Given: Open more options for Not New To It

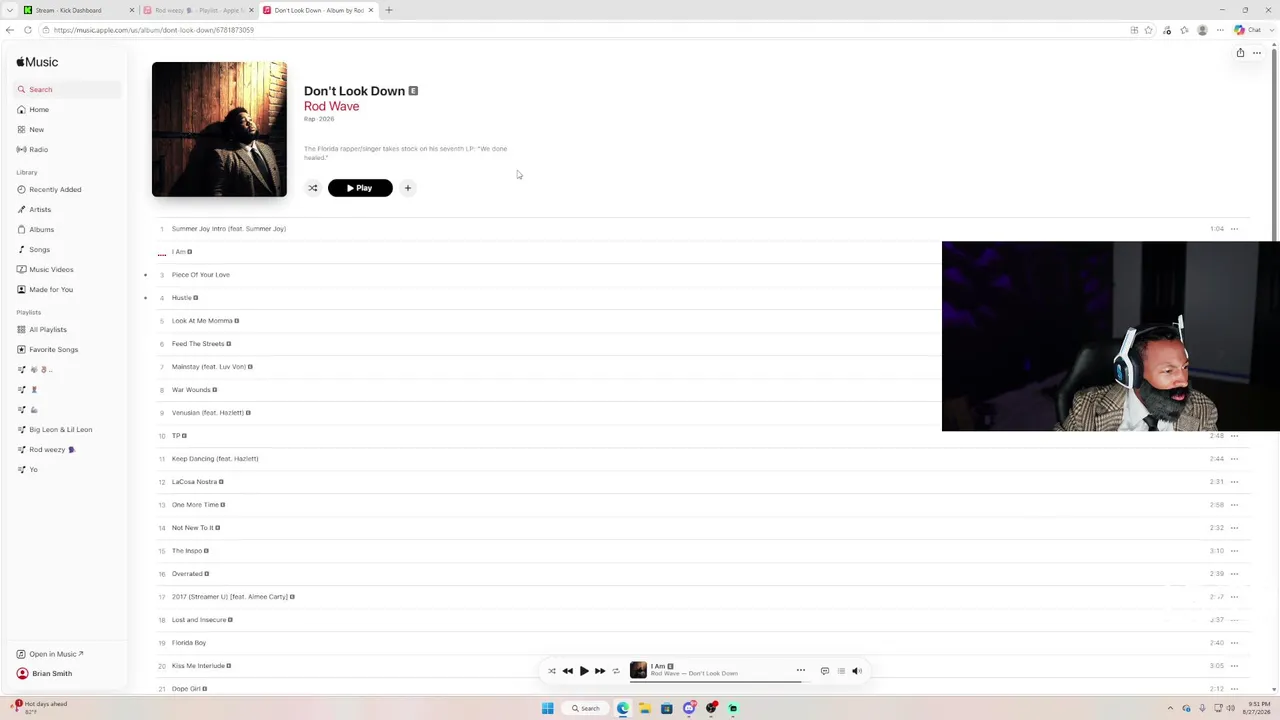Looking at the screenshot, I should click(x=1234, y=528).
